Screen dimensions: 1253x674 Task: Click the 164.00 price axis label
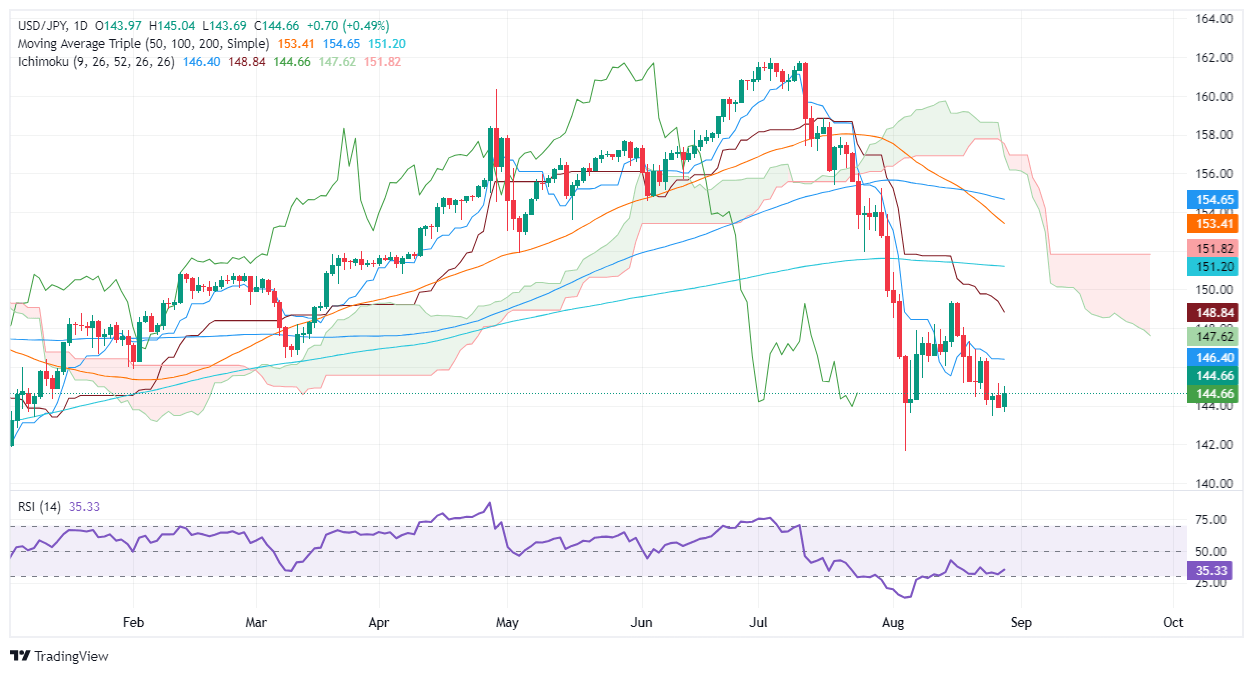pyautogui.click(x=1210, y=19)
